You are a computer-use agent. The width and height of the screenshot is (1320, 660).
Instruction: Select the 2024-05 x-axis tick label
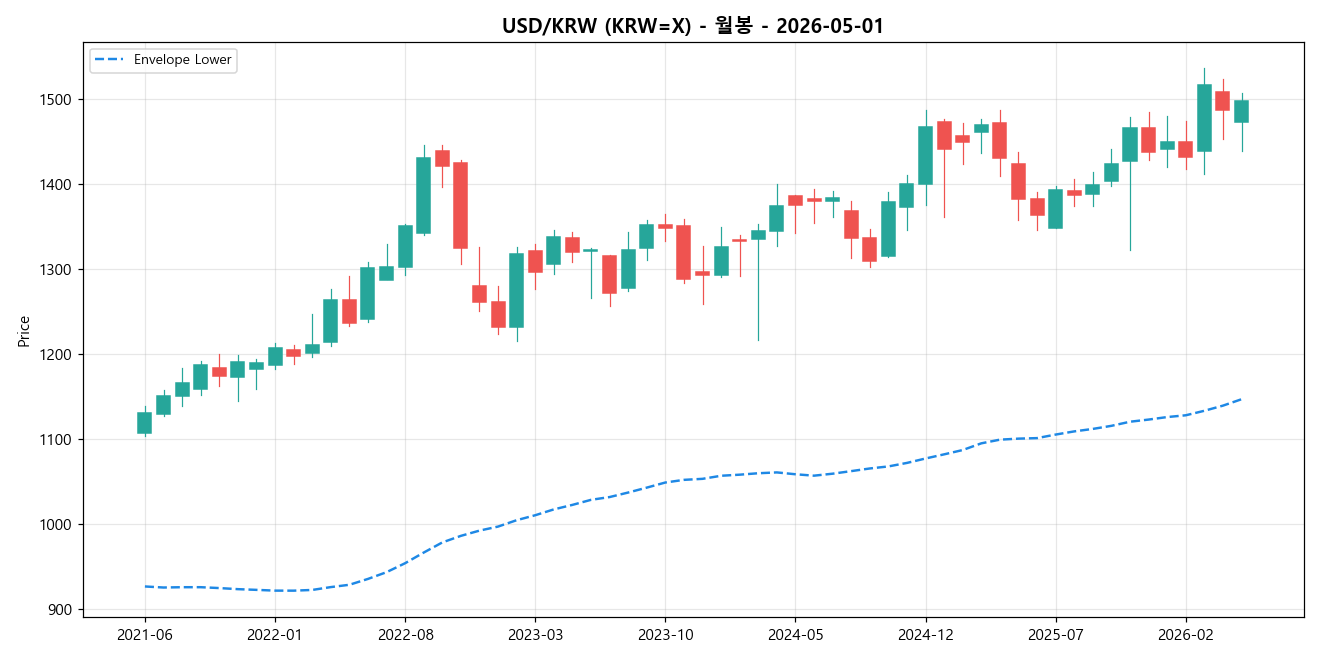[x=795, y=634]
